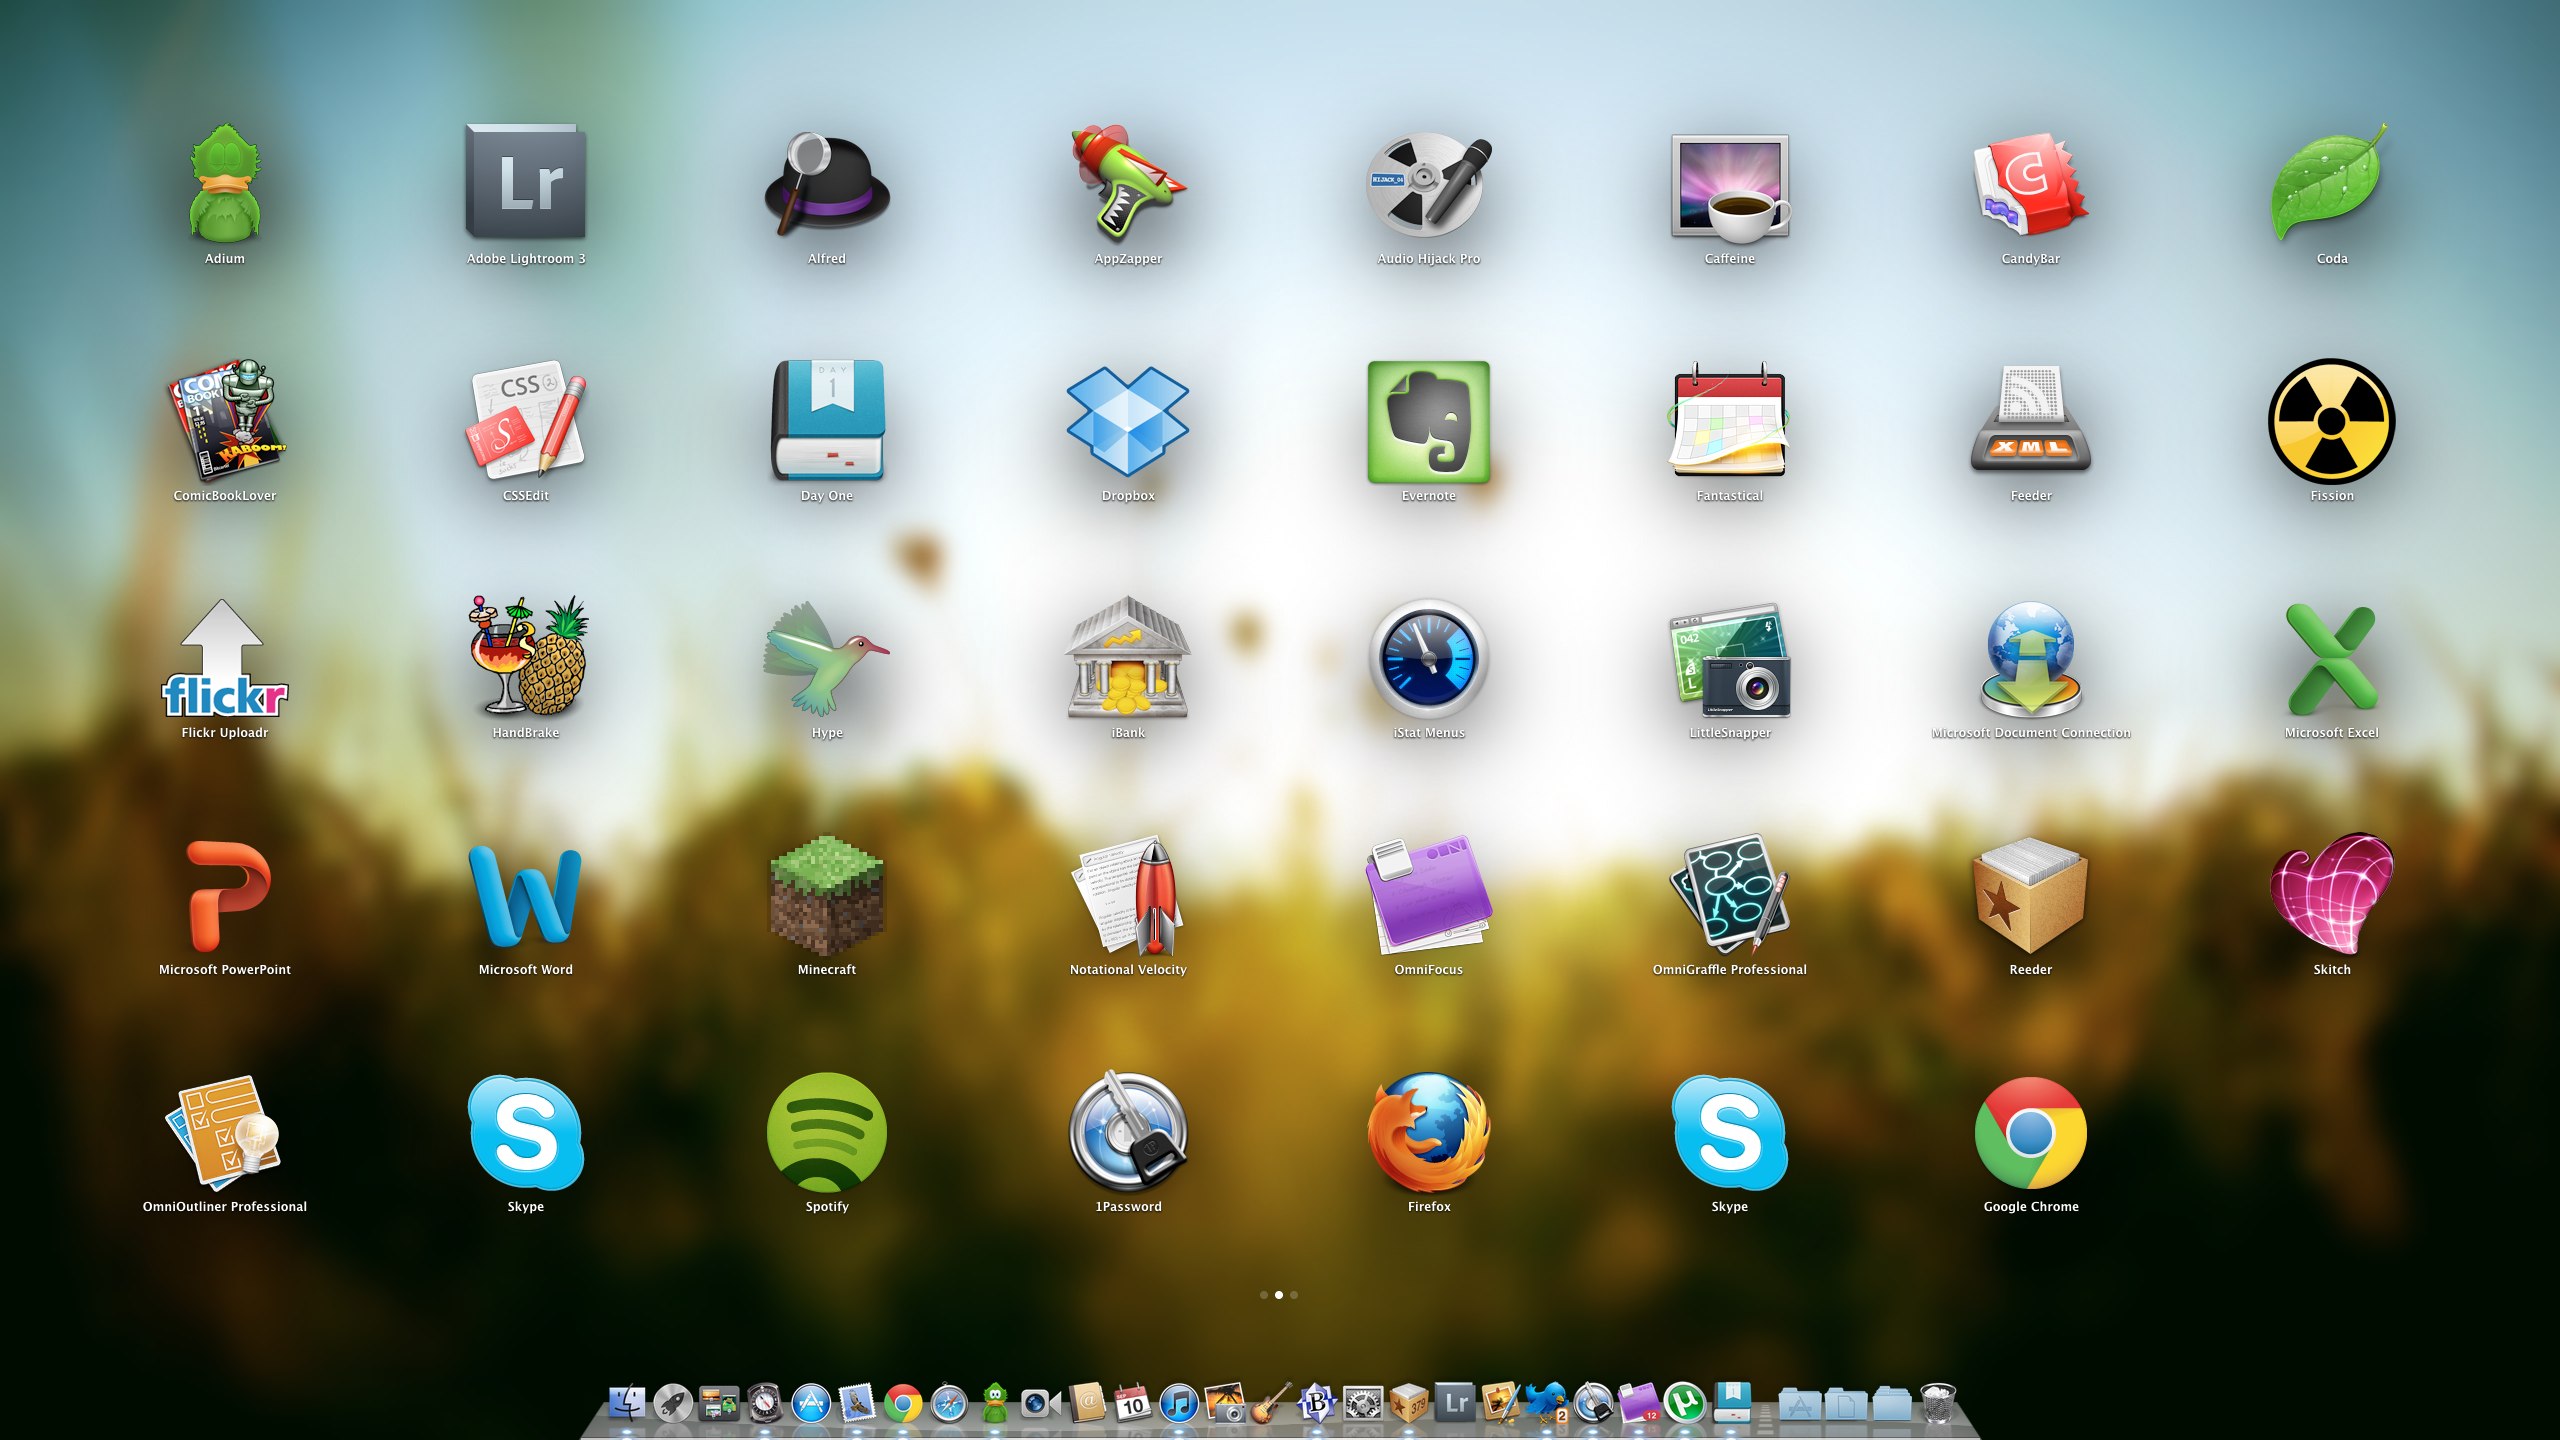Open the Skype icon beside Spotify

(526, 1132)
